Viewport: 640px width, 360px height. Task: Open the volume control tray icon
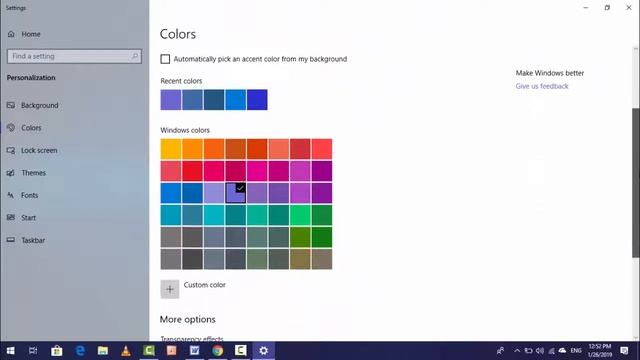[x=540, y=351]
